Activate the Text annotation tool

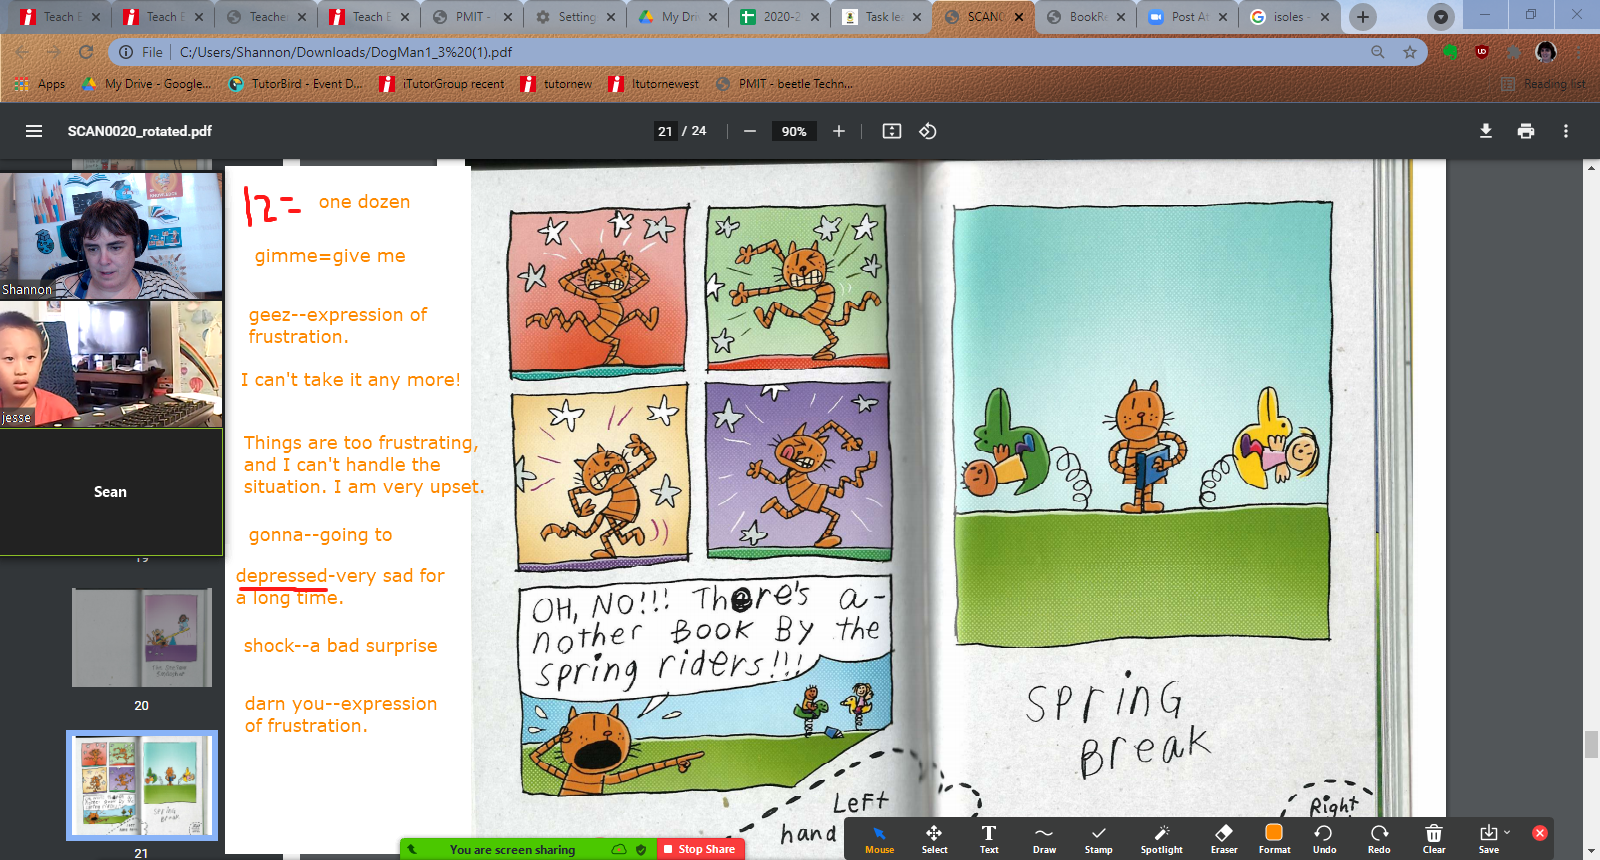989,839
